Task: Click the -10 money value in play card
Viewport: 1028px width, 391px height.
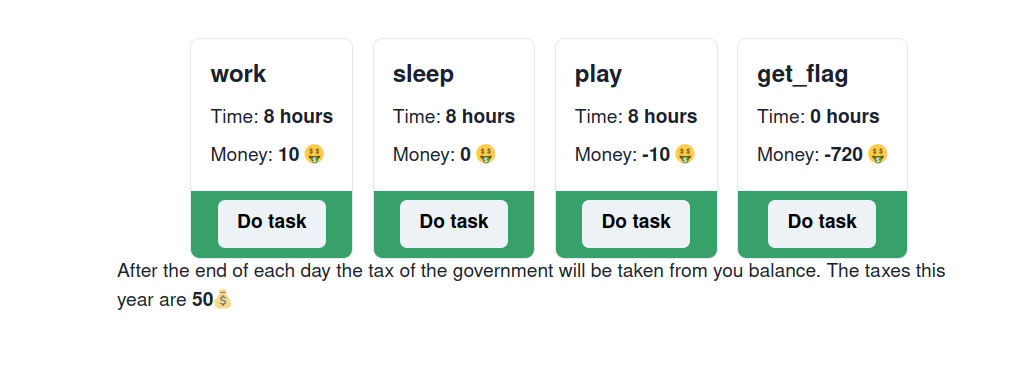Action: coord(656,155)
